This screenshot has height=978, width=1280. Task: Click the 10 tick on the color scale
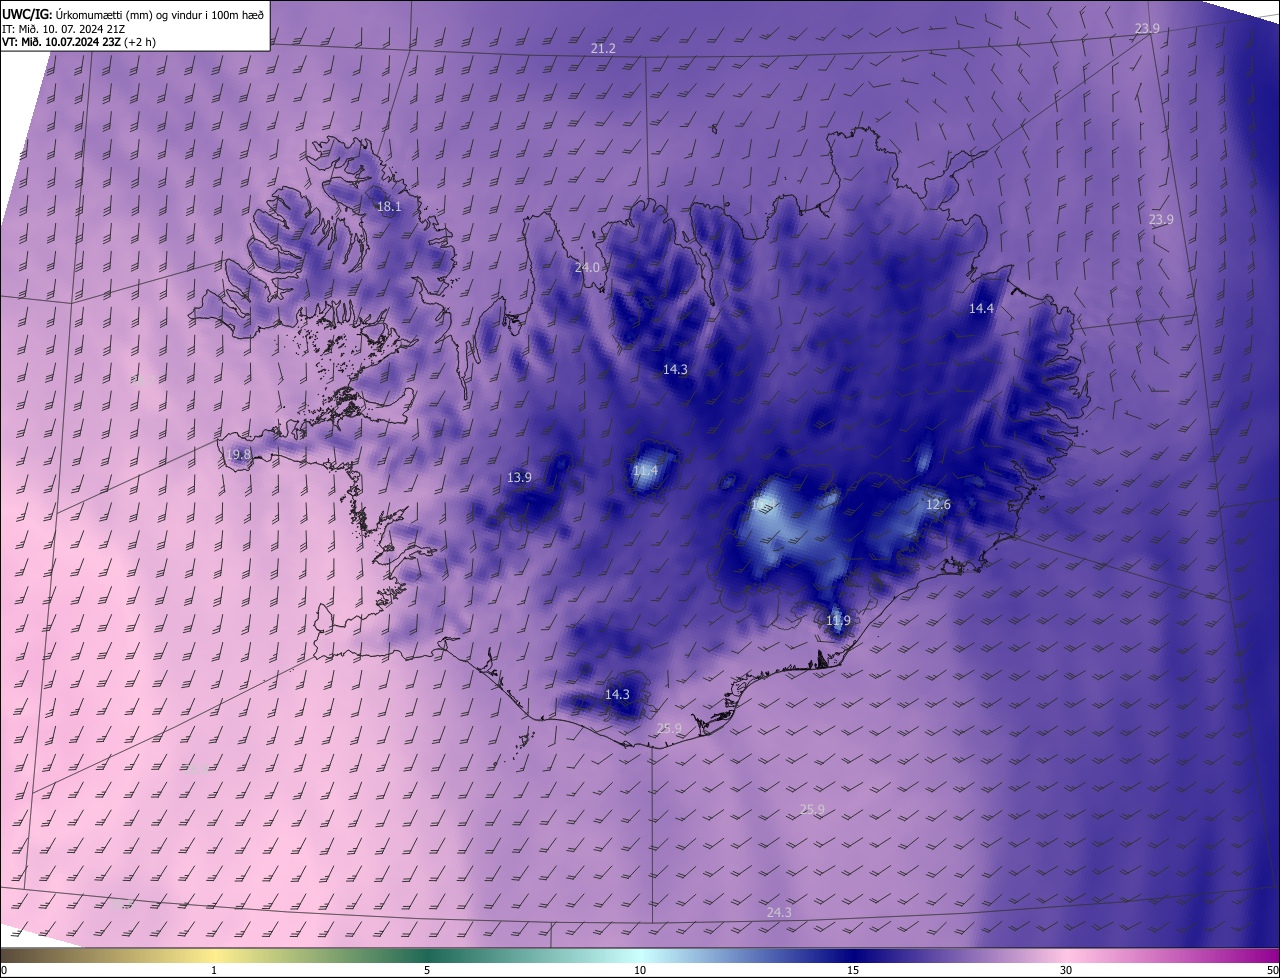tap(640, 970)
